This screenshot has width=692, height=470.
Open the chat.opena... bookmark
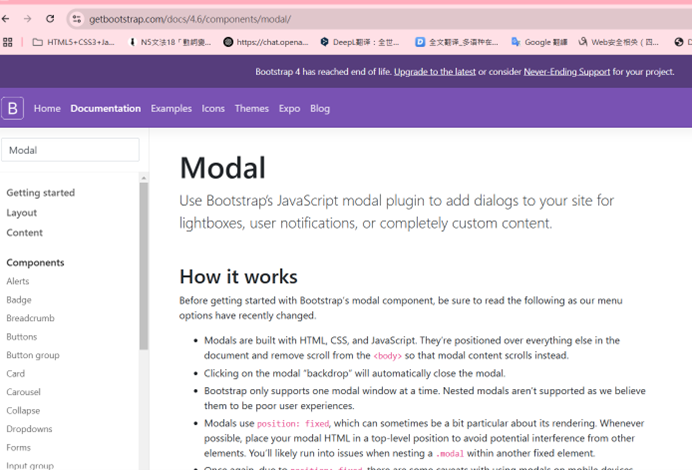click(x=266, y=42)
